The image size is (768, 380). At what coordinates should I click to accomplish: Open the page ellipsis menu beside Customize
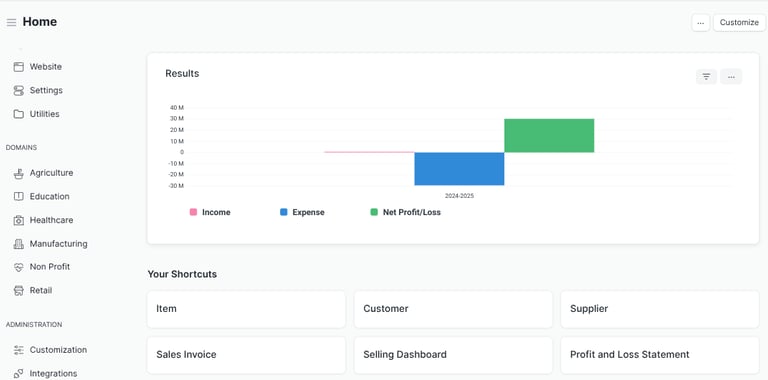point(700,23)
